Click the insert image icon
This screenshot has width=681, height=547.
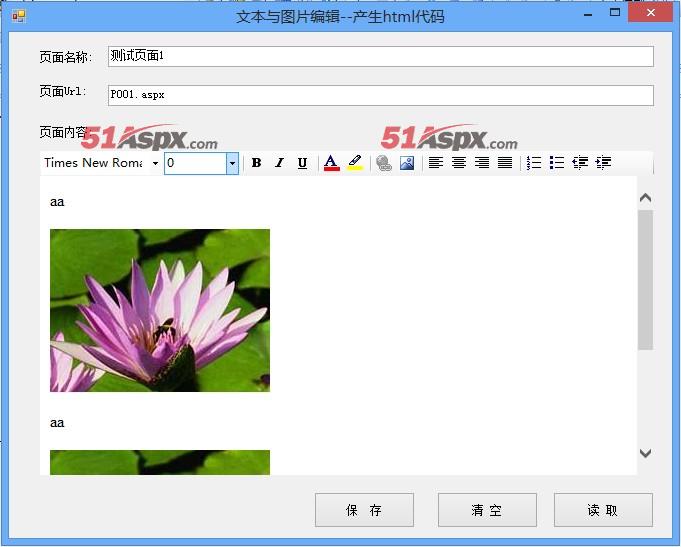[407, 163]
